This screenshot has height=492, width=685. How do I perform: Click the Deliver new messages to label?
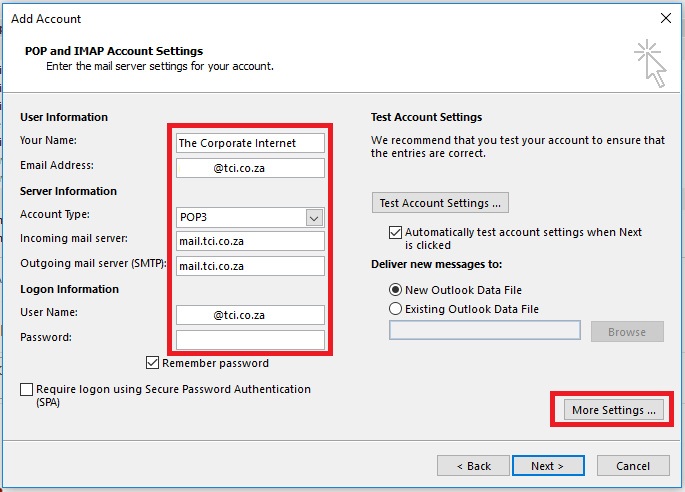pos(436,264)
